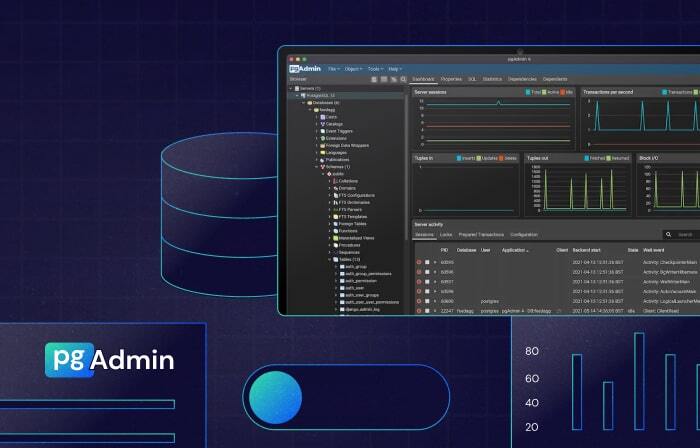Click the pgAdmin logo in the app header
Screen dimensions: 700x448
click(x=305, y=69)
